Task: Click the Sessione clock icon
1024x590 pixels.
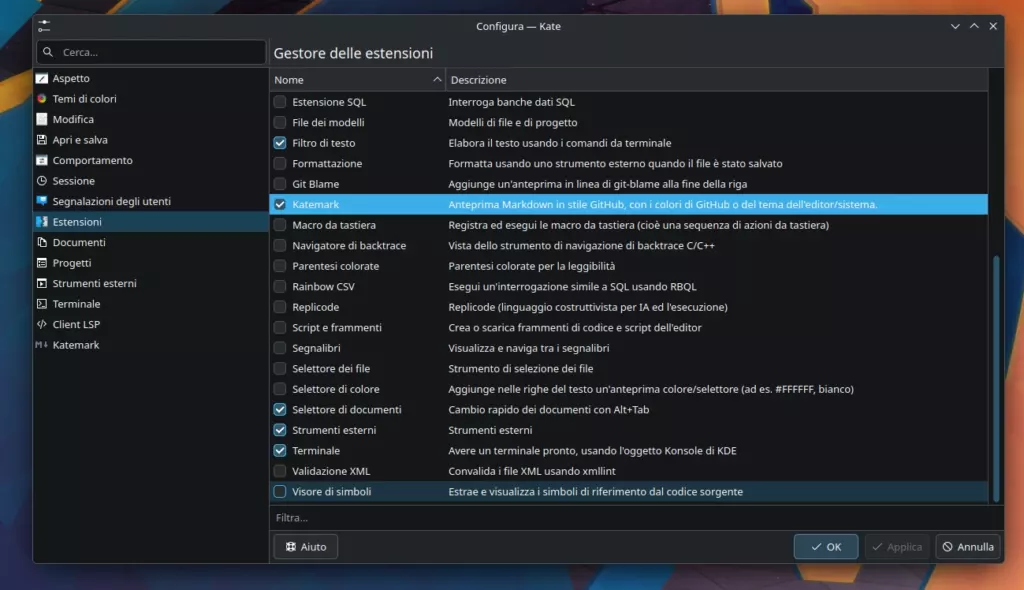Action: pyautogui.click(x=42, y=180)
